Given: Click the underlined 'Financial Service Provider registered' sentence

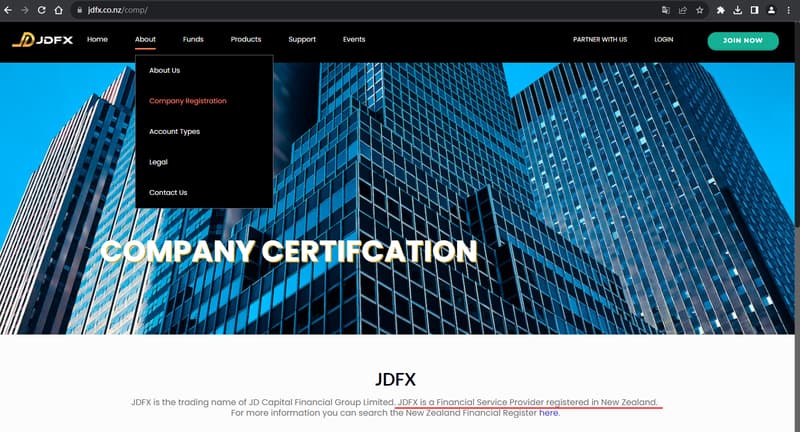Looking at the screenshot, I should 528,402.
